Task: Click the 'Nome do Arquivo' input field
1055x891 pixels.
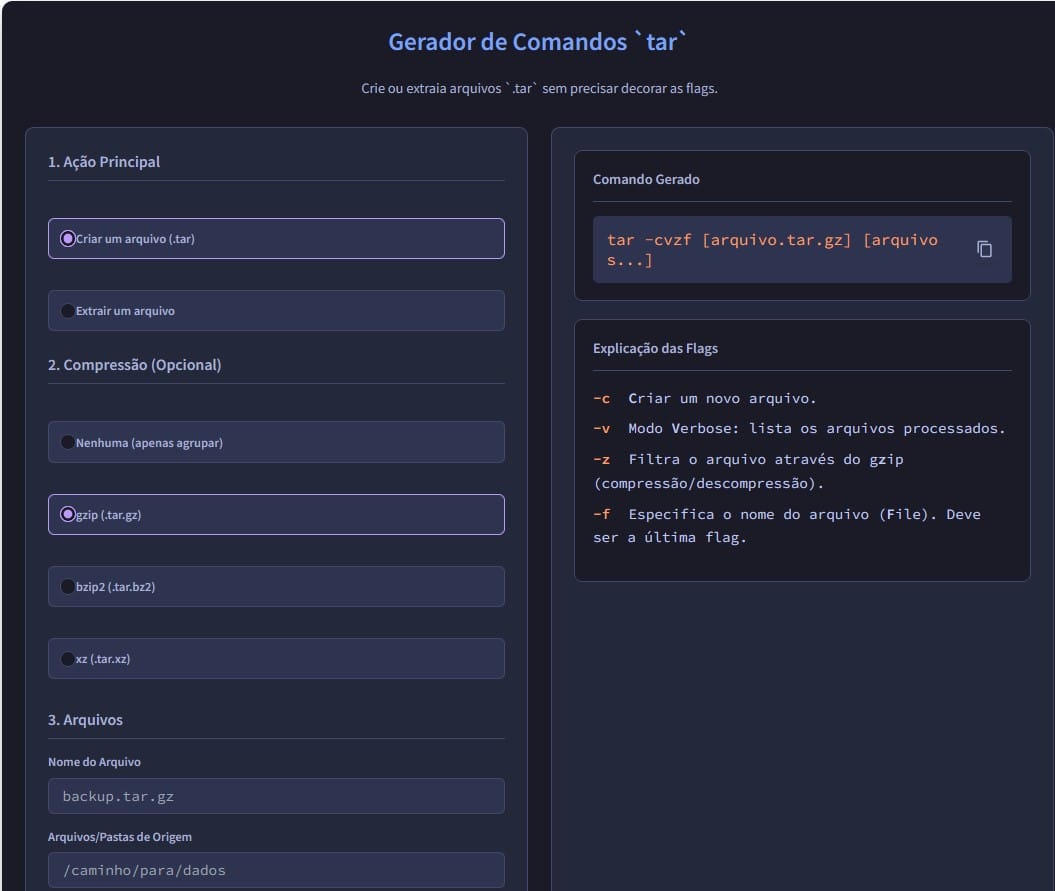Action: (x=276, y=796)
